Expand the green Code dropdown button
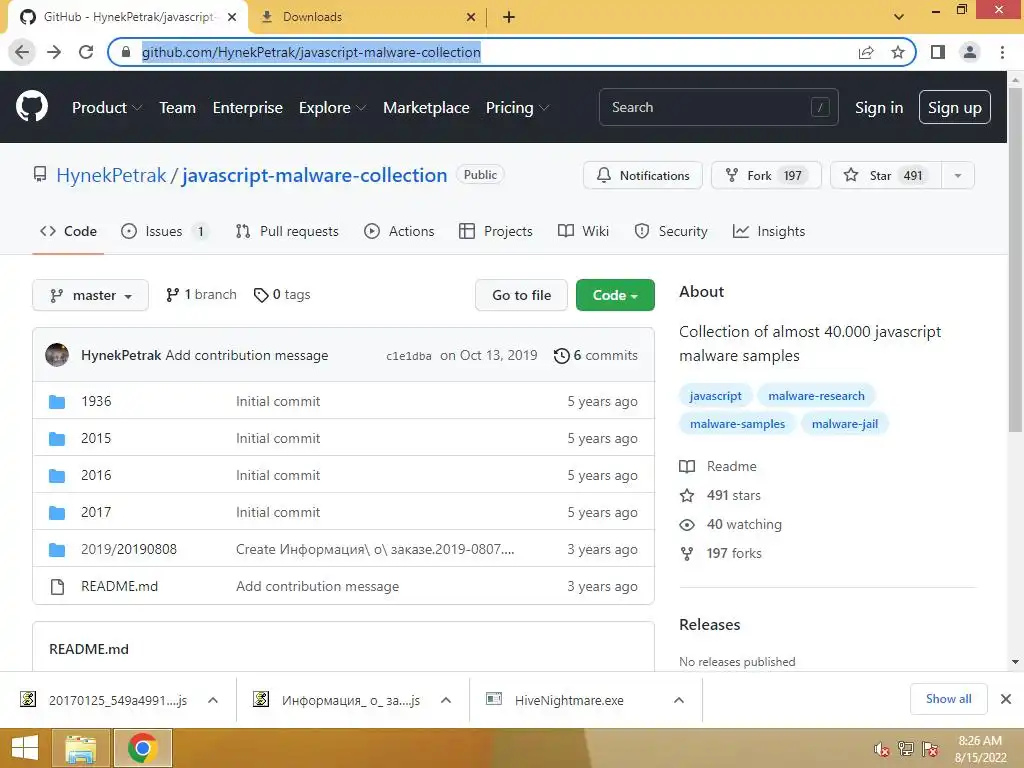 615,295
